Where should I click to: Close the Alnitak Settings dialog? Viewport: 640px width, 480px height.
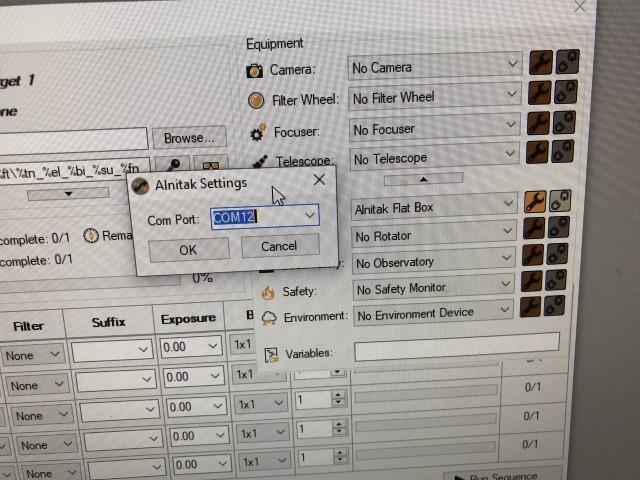tap(319, 179)
